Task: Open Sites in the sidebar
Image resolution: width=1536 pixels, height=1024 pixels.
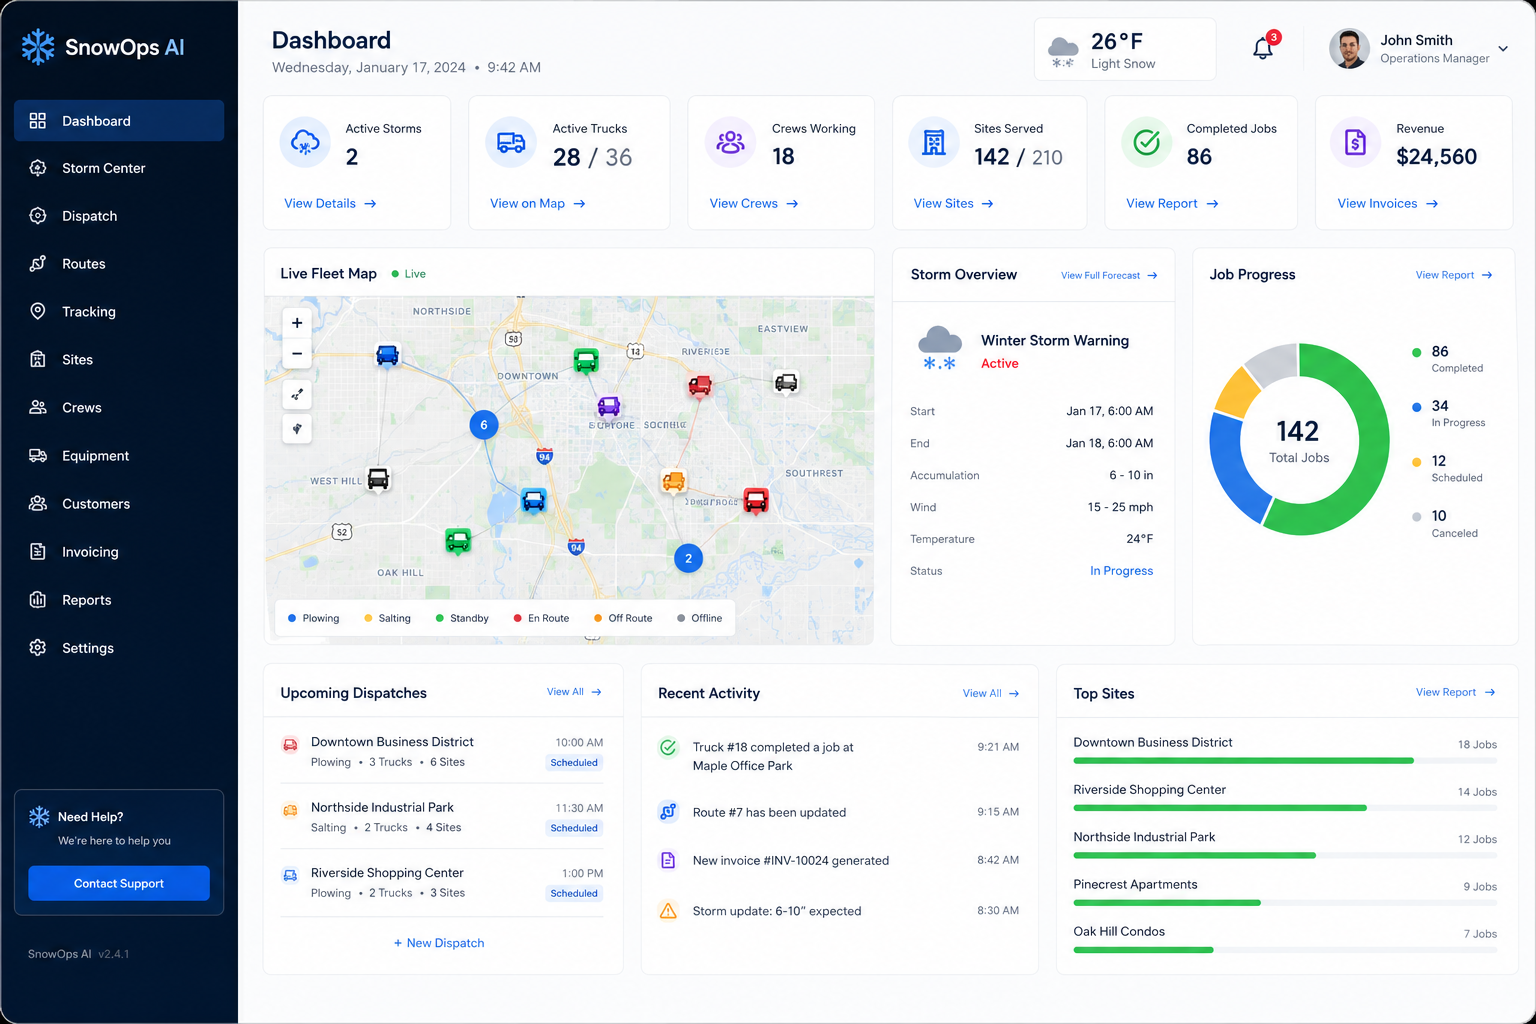Action: (x=119, y=360)
